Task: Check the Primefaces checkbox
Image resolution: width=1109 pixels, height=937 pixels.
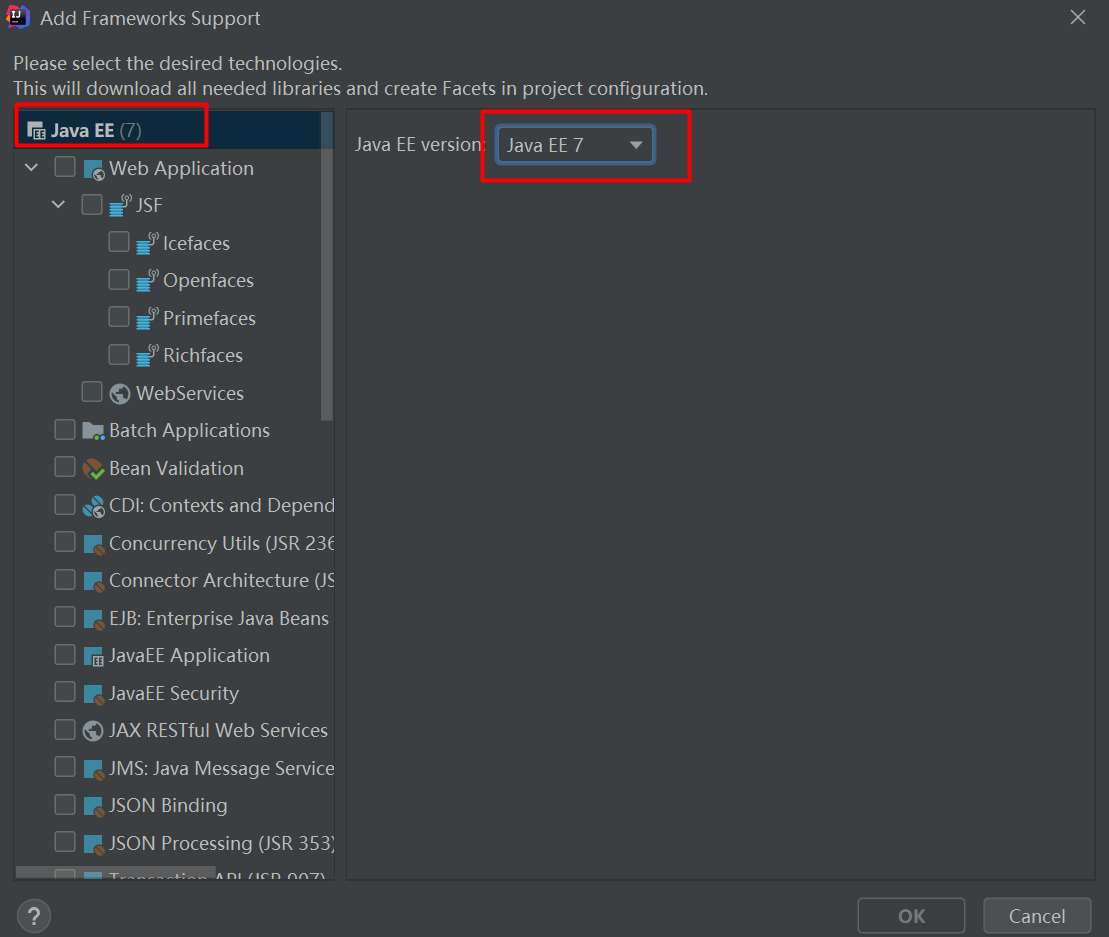Action: pyautogui.click(x=119, y=317)
